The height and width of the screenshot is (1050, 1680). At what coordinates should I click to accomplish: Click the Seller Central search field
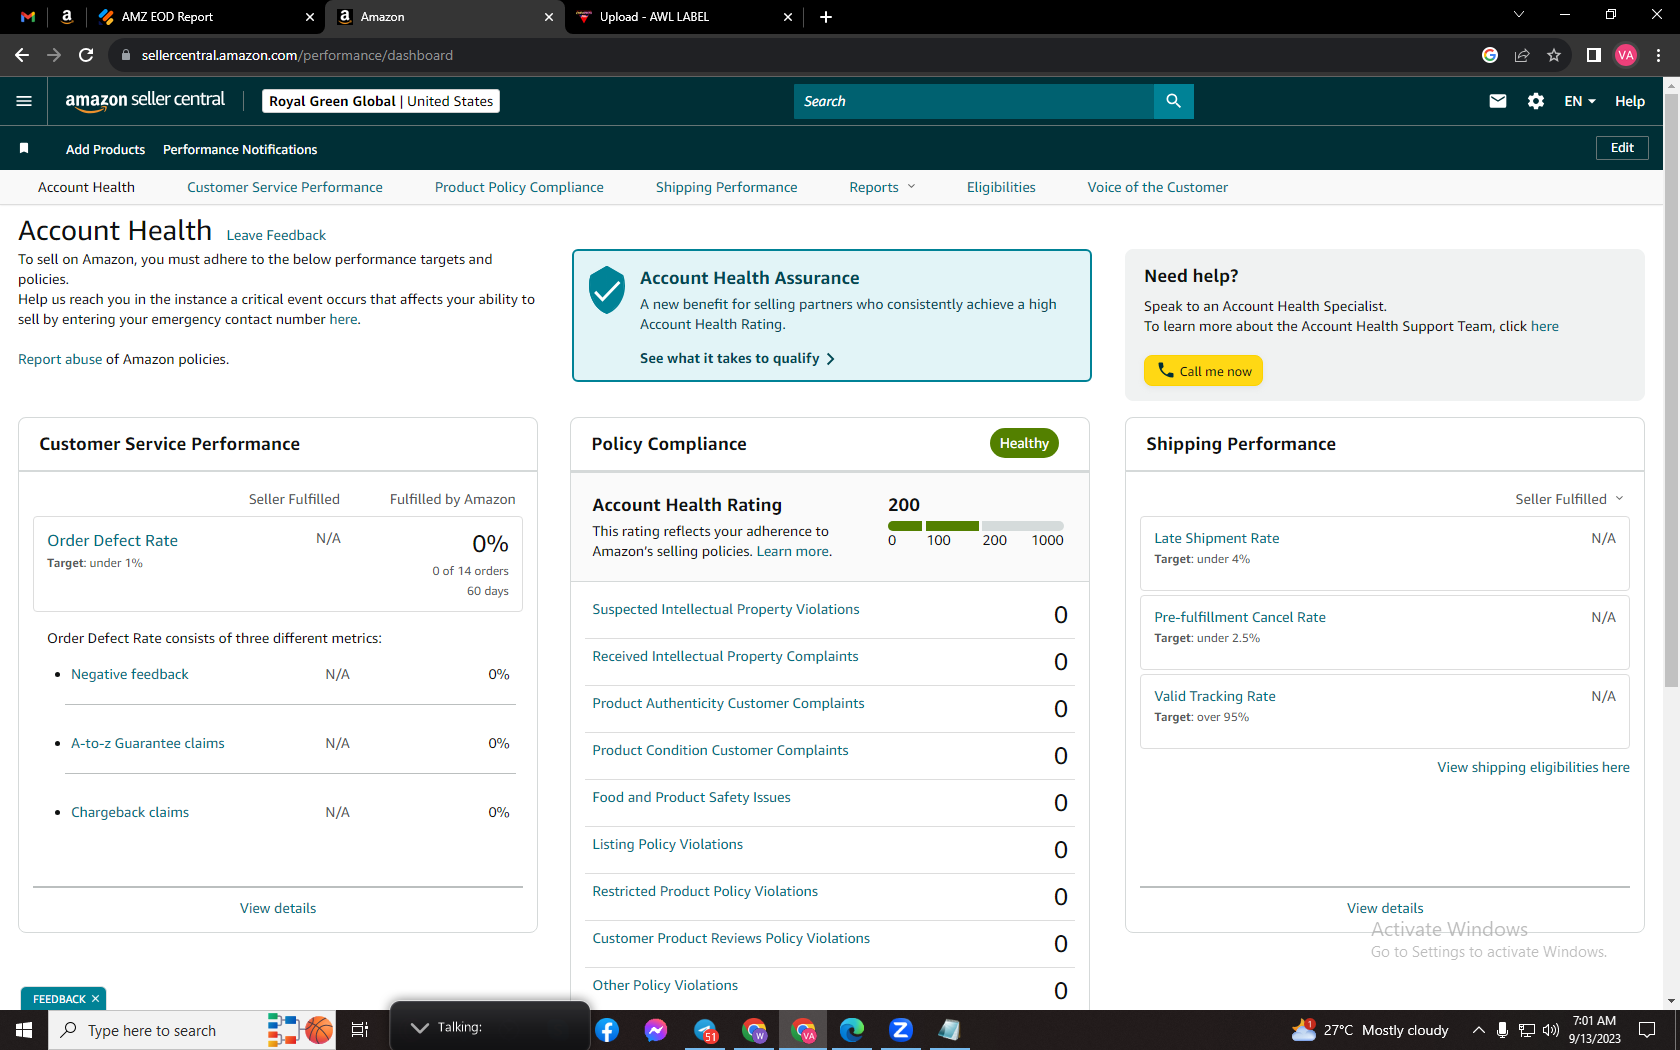click(x=974, y=101)
